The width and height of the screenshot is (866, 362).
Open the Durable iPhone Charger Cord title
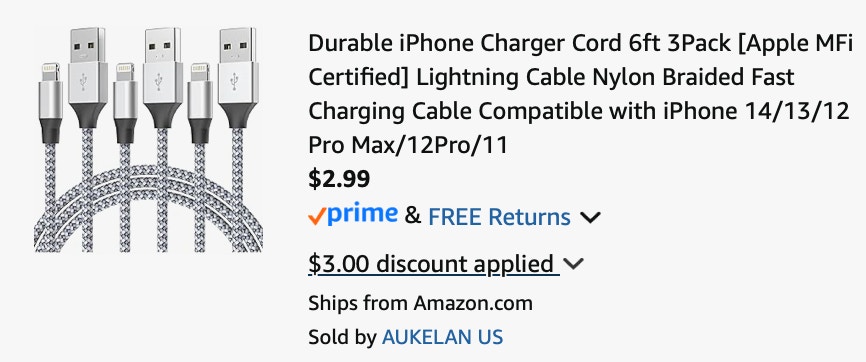point(579,94)
